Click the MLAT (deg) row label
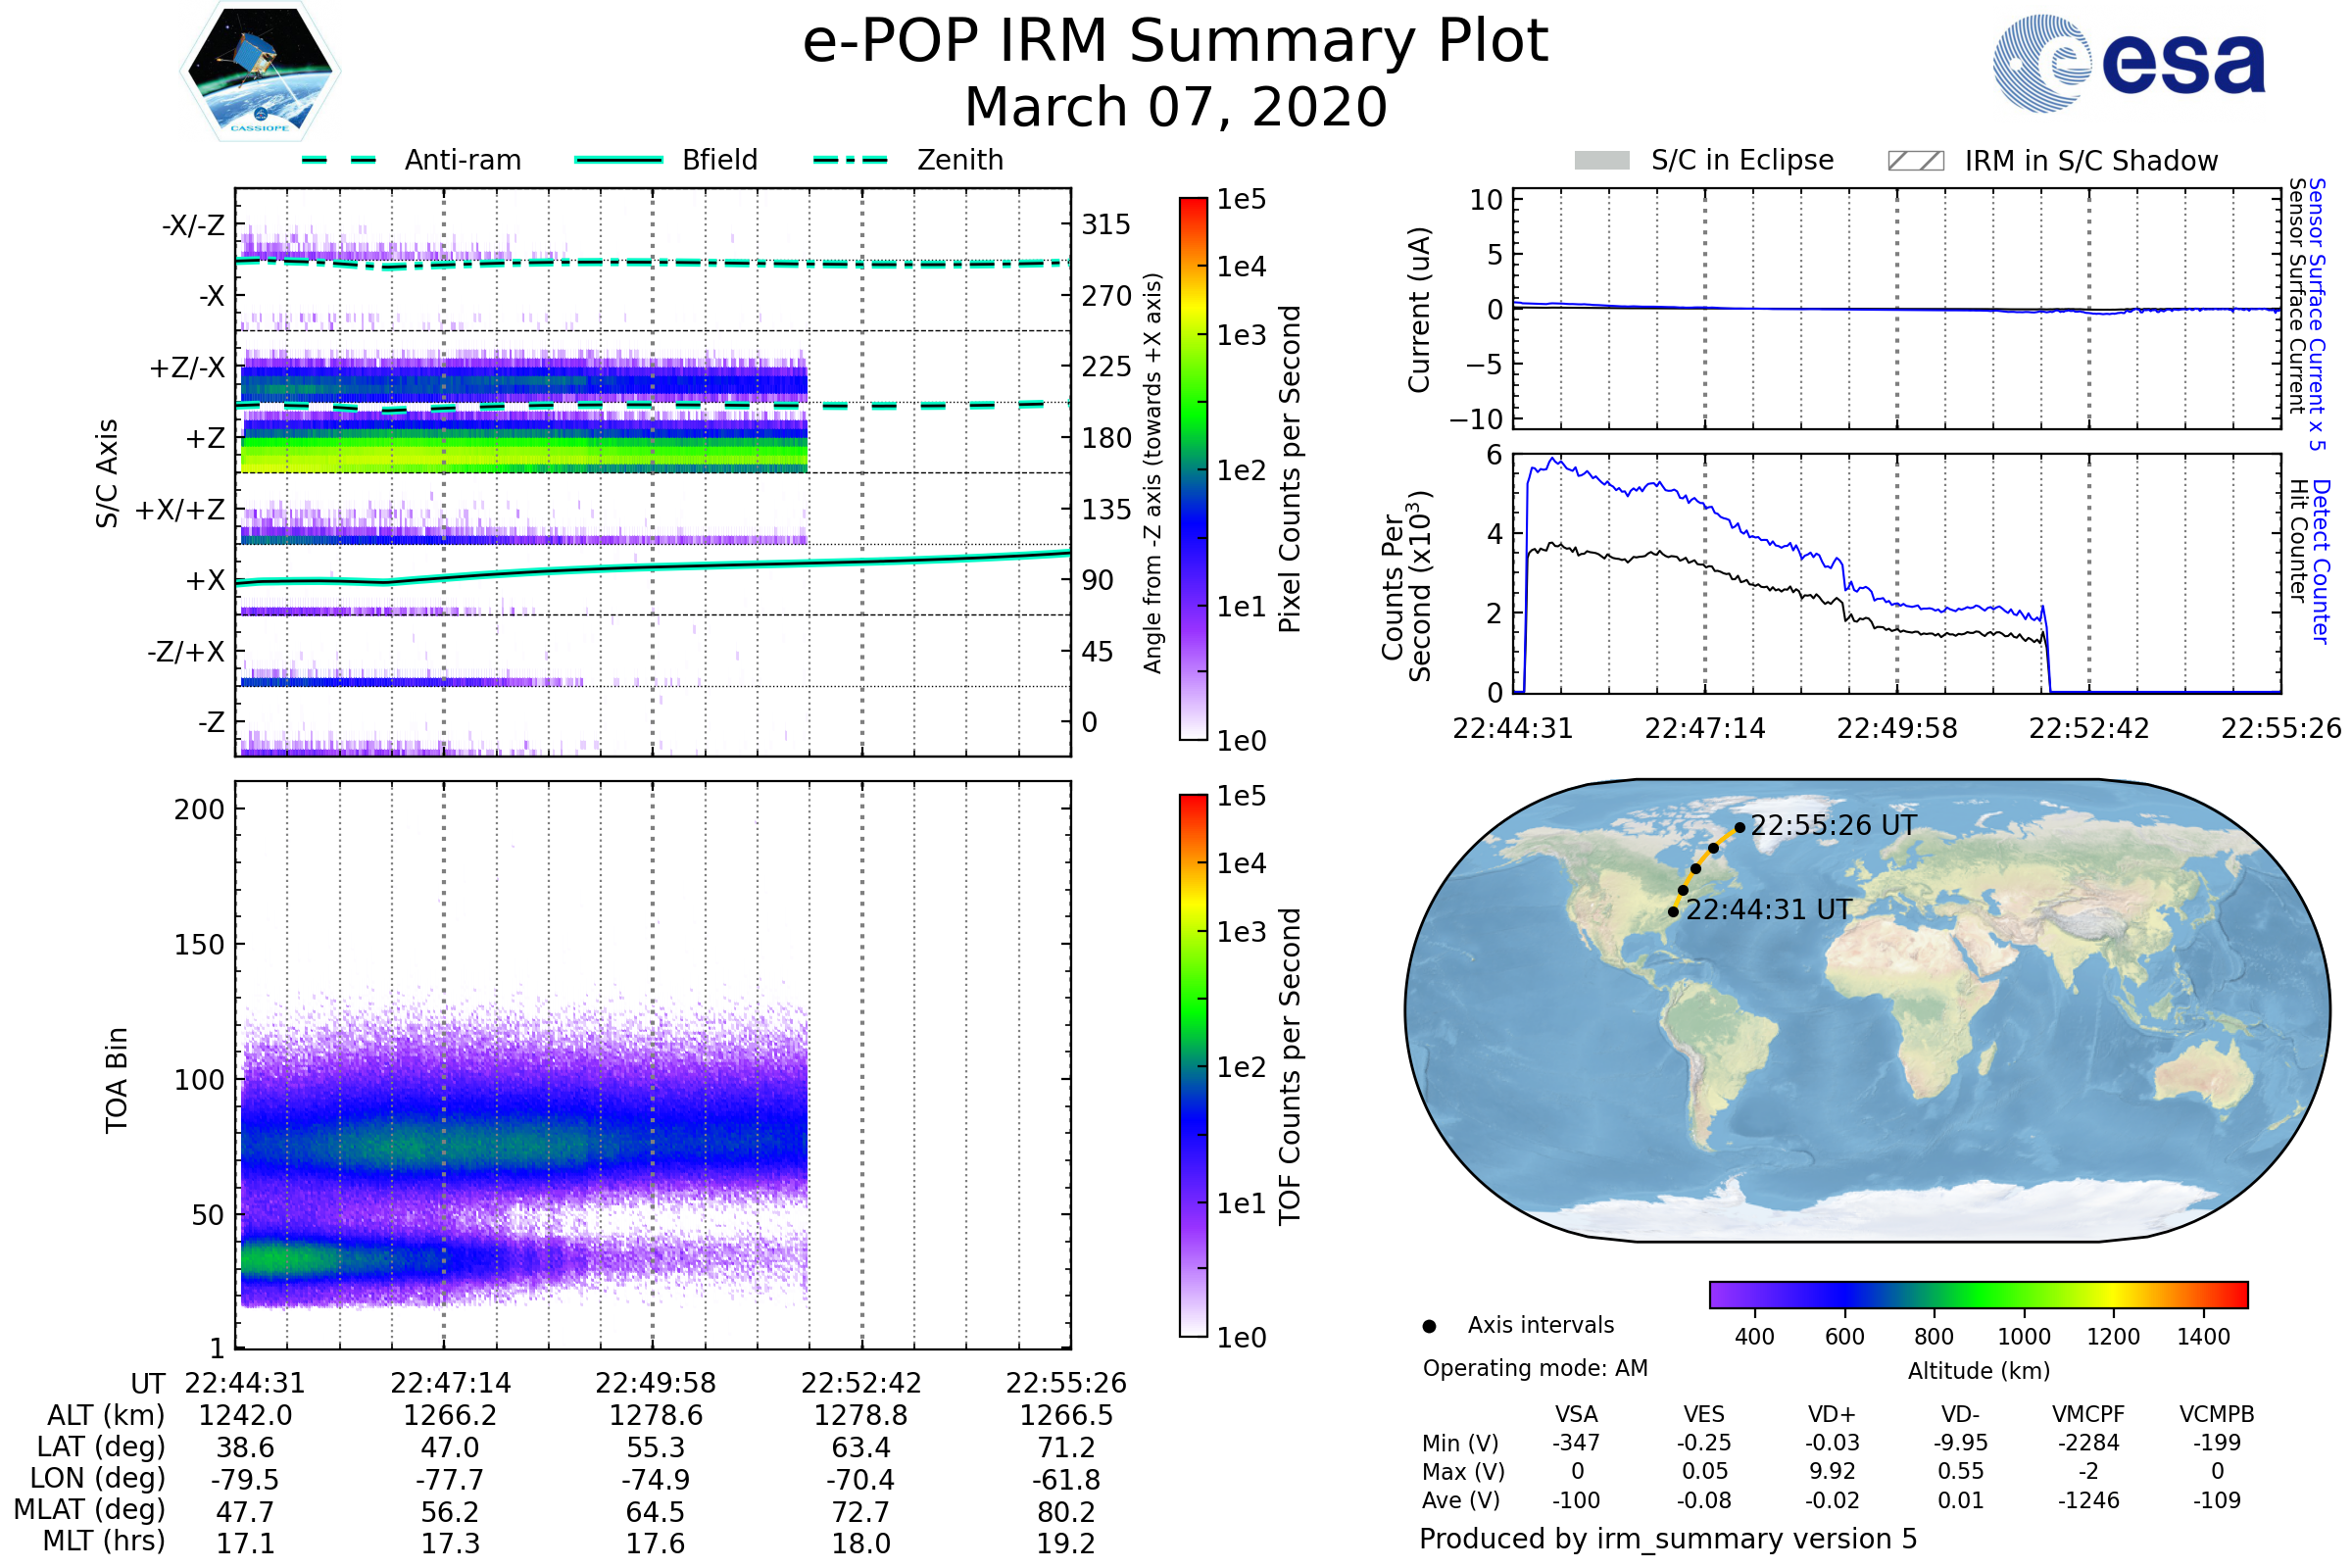This screenshot has width=2352, height=1568. click(90, 1509)
